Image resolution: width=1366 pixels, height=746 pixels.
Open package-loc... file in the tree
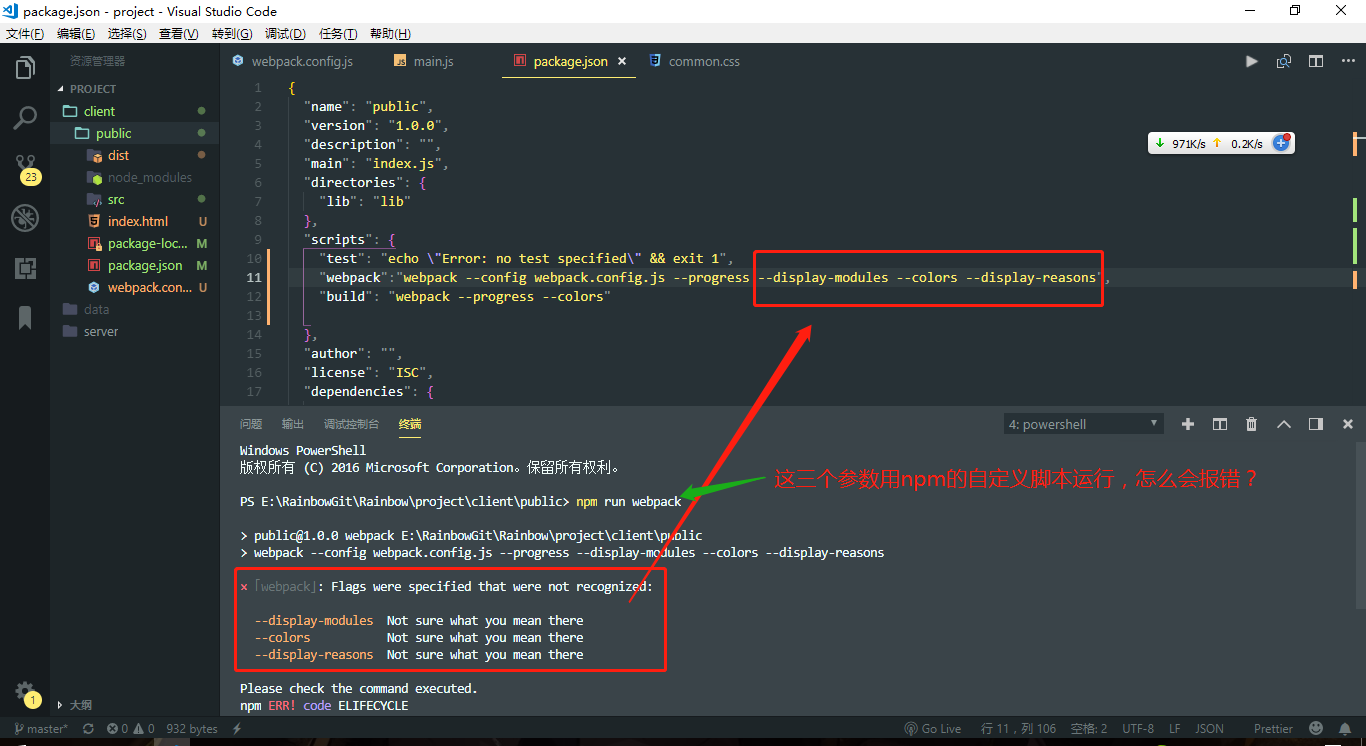coord(135,243)
